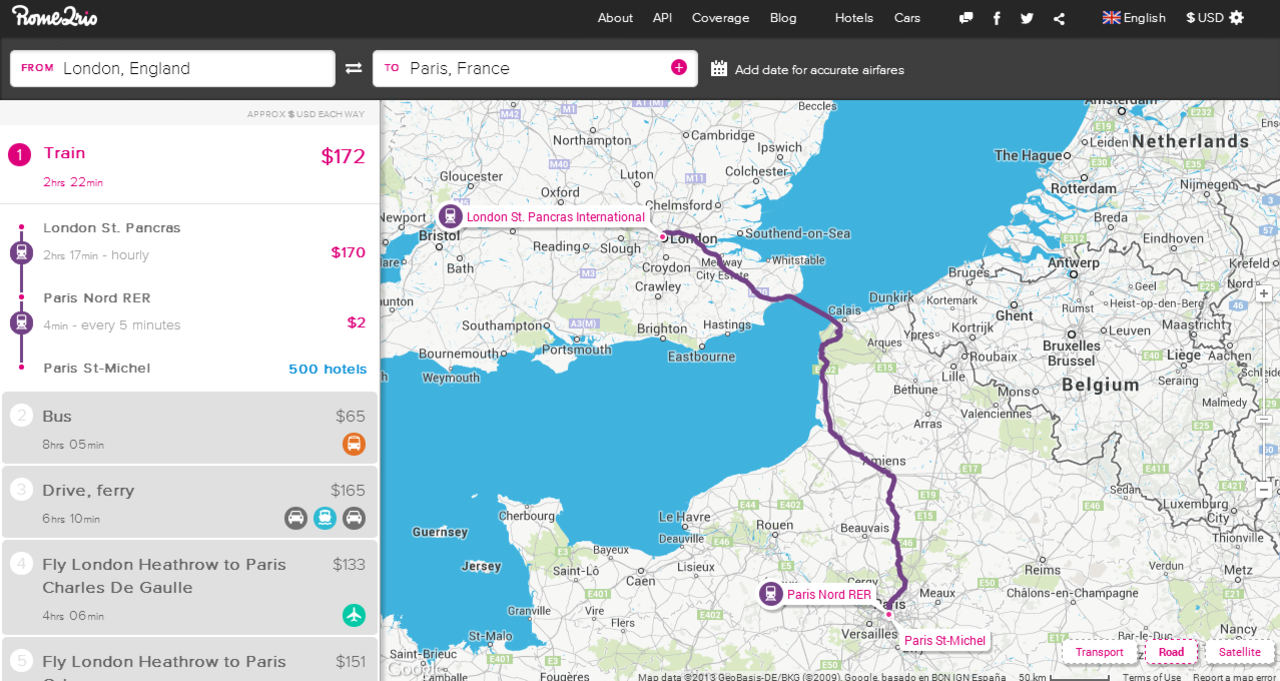This screenshot has height=681, width=1280.
Task: Swap the origin and destination with the arrows icon
Action: tap(353, 68)
